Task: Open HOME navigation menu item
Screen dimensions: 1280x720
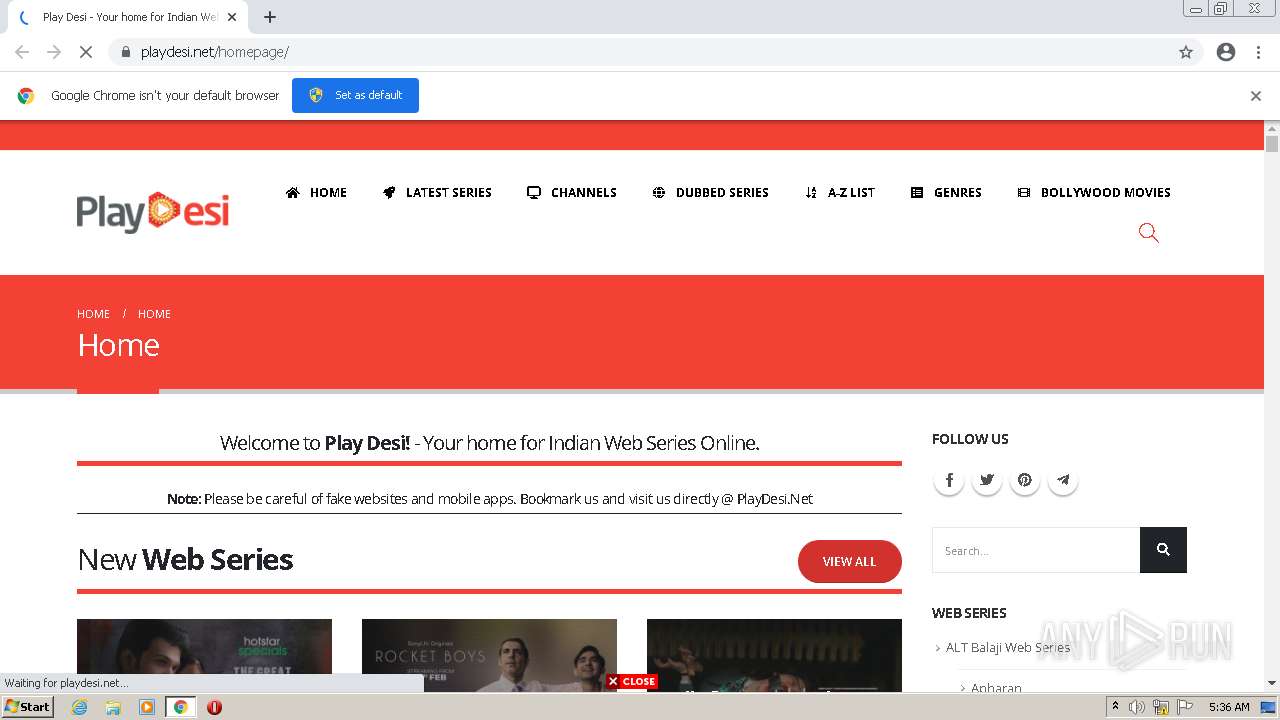Action: (x=316, y=192)
